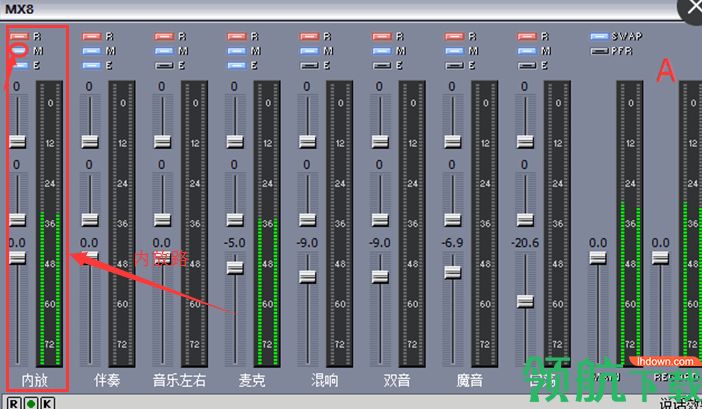
Task: Toggle the R button on the 音乐左右 channel
Action: 164,36
